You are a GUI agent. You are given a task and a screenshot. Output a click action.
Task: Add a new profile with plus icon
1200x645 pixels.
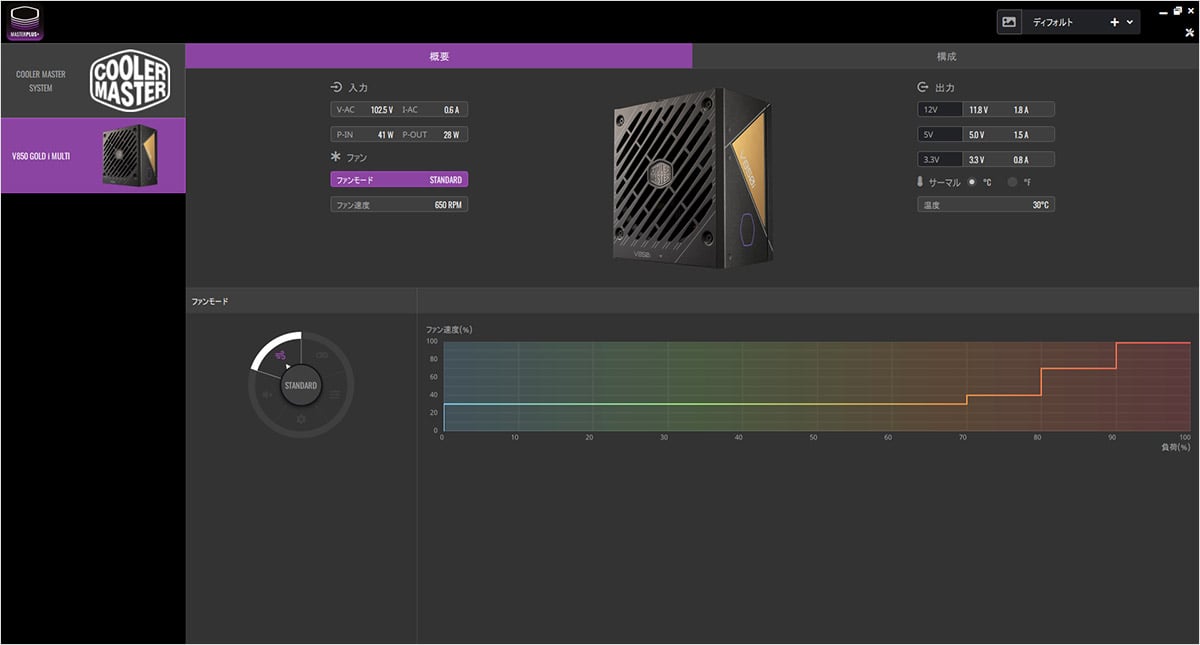pyautogui.click(x=1114, y=22)
